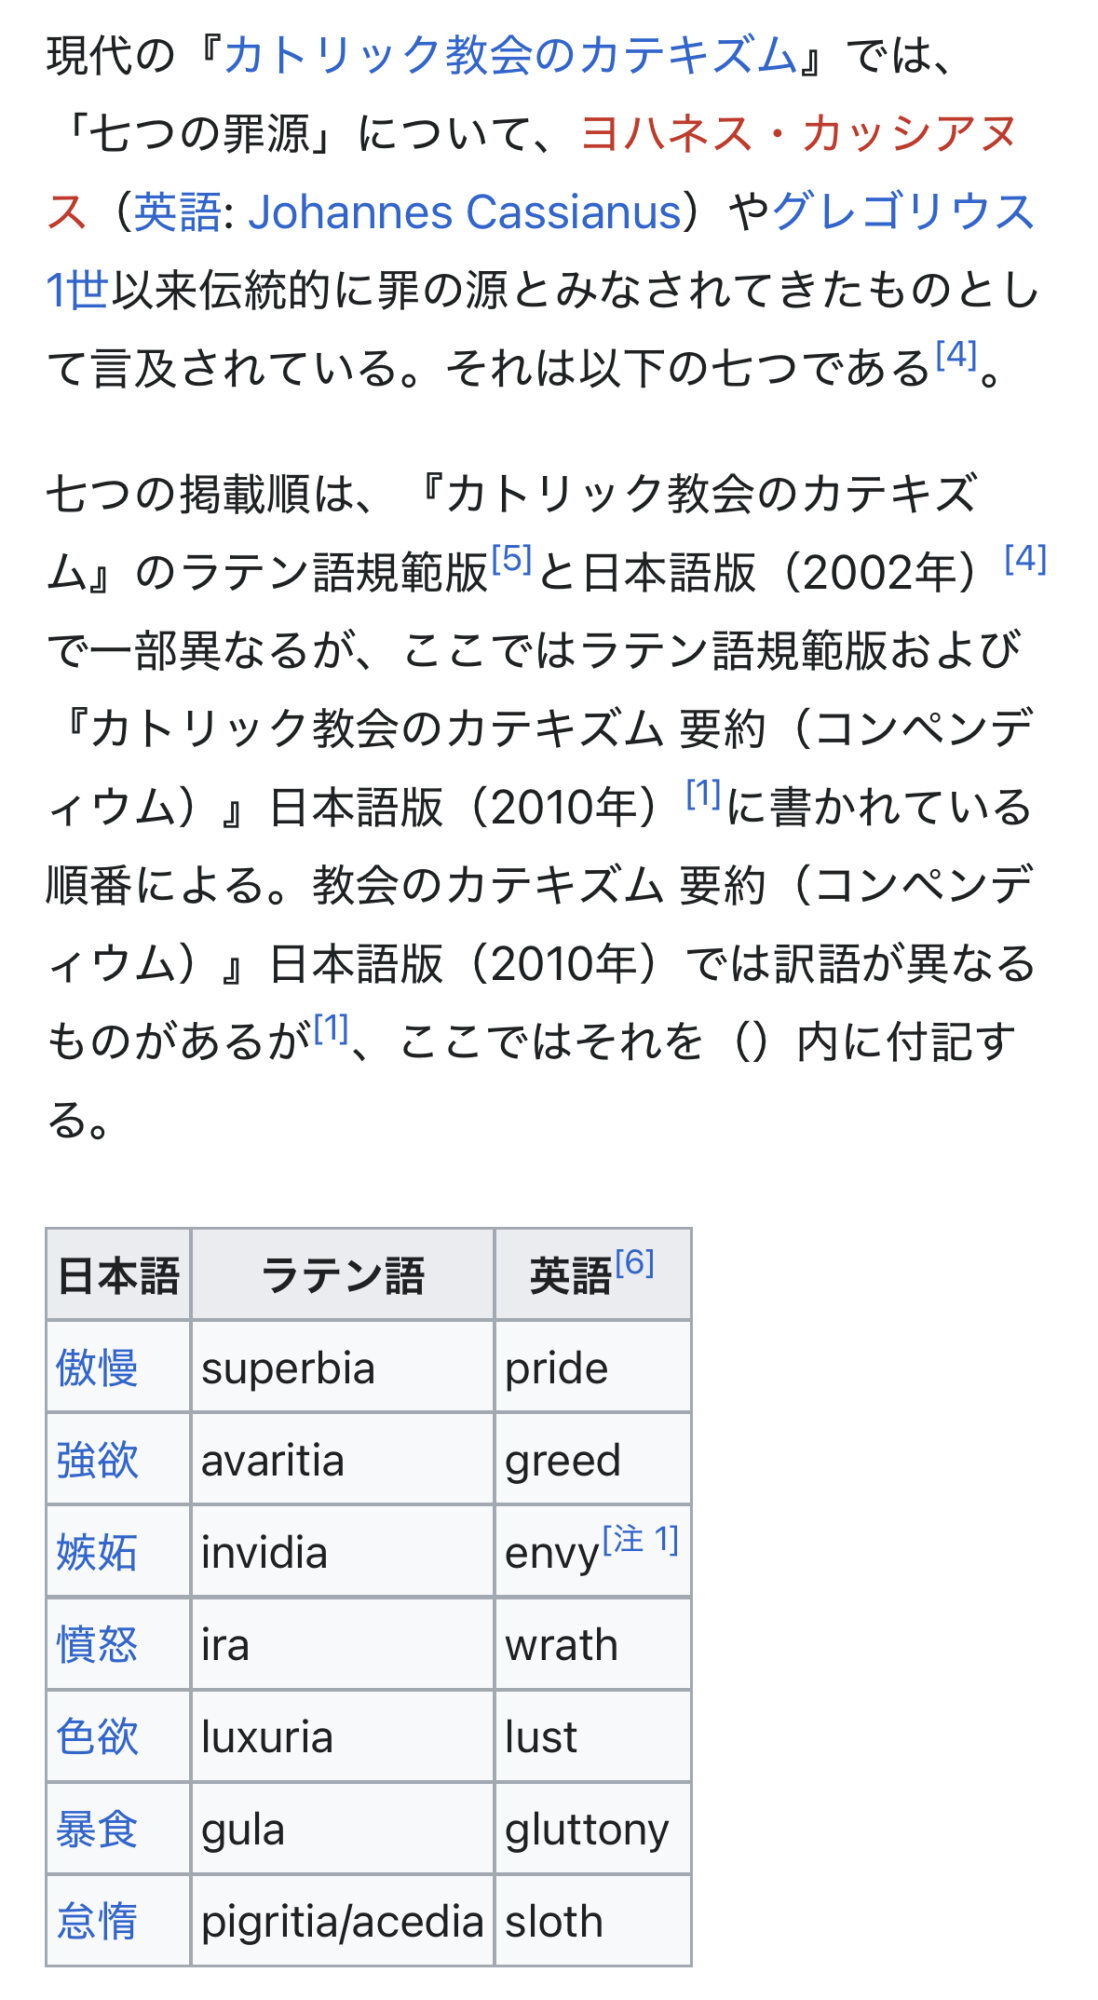Open reference [6] in 英語 table header
This screenshot has width=1098, height=2000.
(x=634, y=1263)
